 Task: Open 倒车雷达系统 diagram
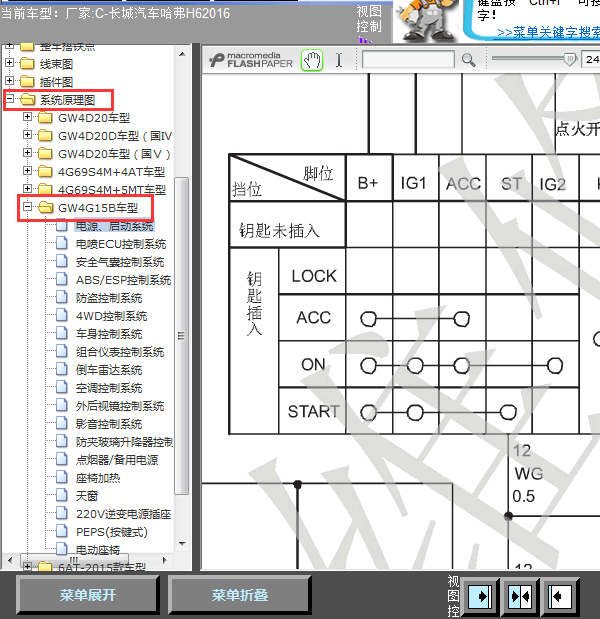(x=109, y=370)
